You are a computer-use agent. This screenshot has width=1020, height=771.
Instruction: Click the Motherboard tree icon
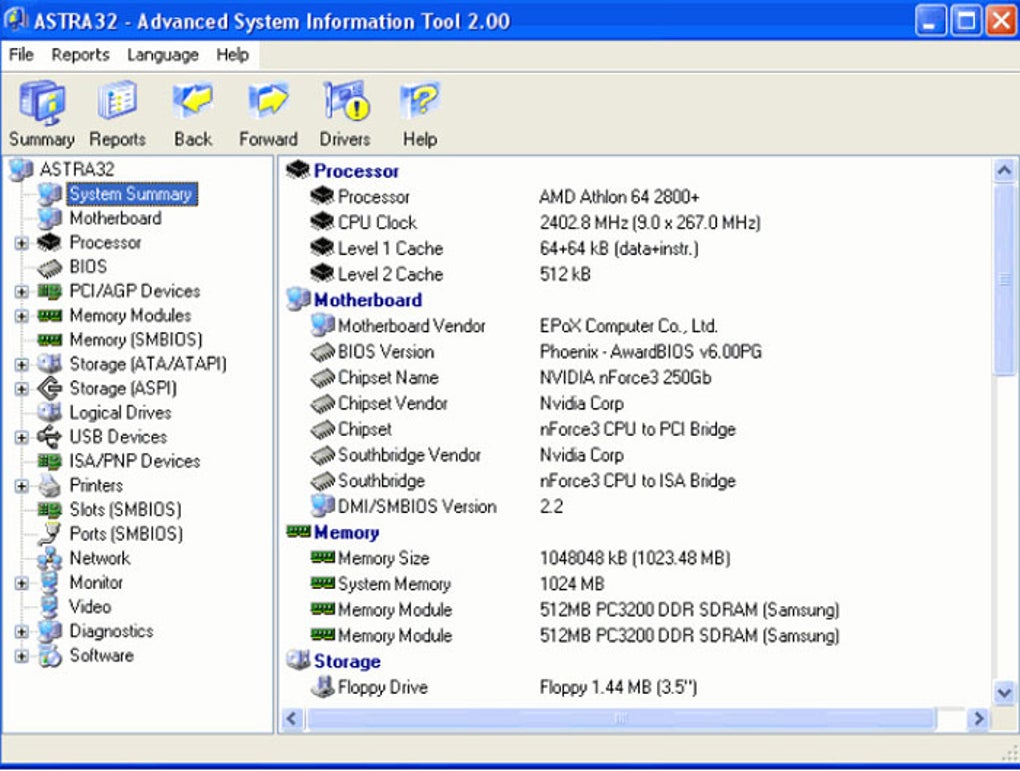tap(49, 218)
